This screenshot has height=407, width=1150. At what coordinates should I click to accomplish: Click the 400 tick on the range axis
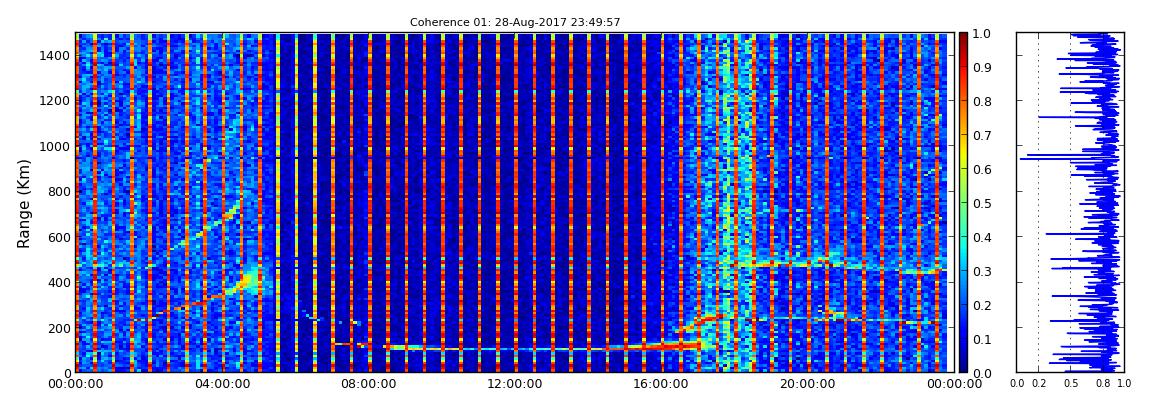click(x=60, y=282)
